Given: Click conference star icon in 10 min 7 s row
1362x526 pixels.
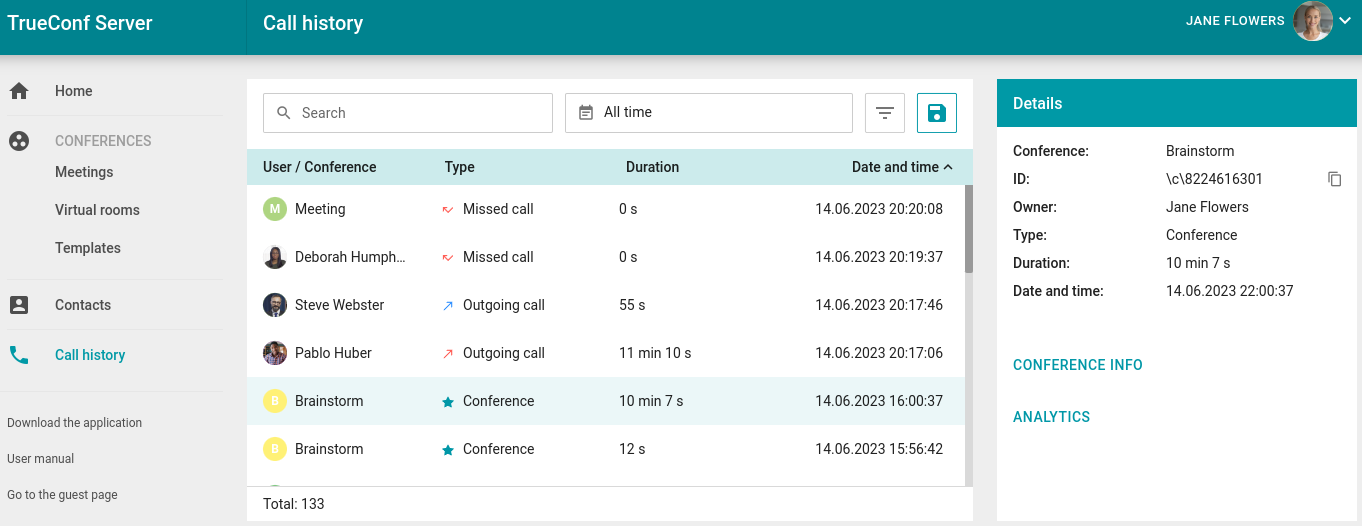Looking at the screenshot, I should pyautogui.click(x=448, y=402).
